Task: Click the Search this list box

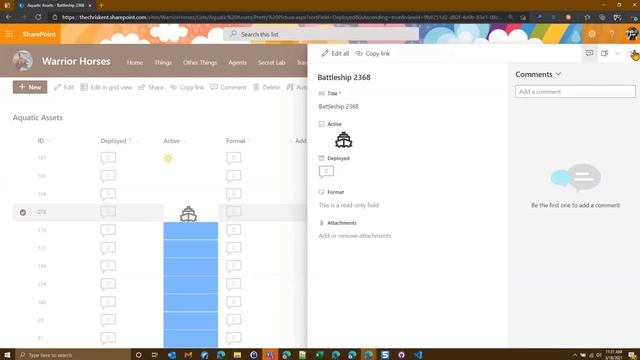Action: (321, 34)
